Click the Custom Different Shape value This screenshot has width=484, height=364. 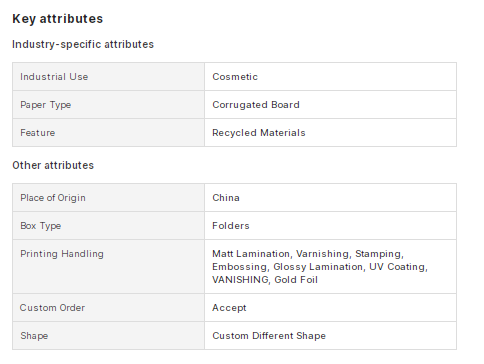pyautogui.click(x=269, y=336)
